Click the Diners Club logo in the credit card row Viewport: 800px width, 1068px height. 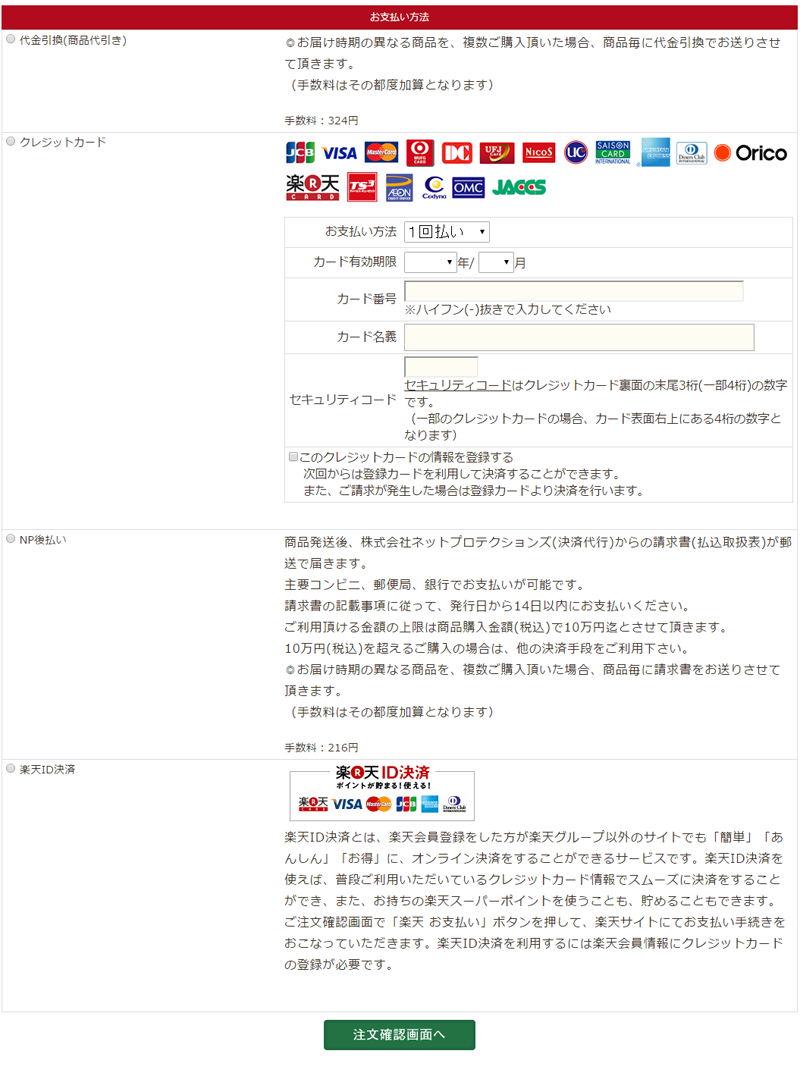click(x=691, y=153)
